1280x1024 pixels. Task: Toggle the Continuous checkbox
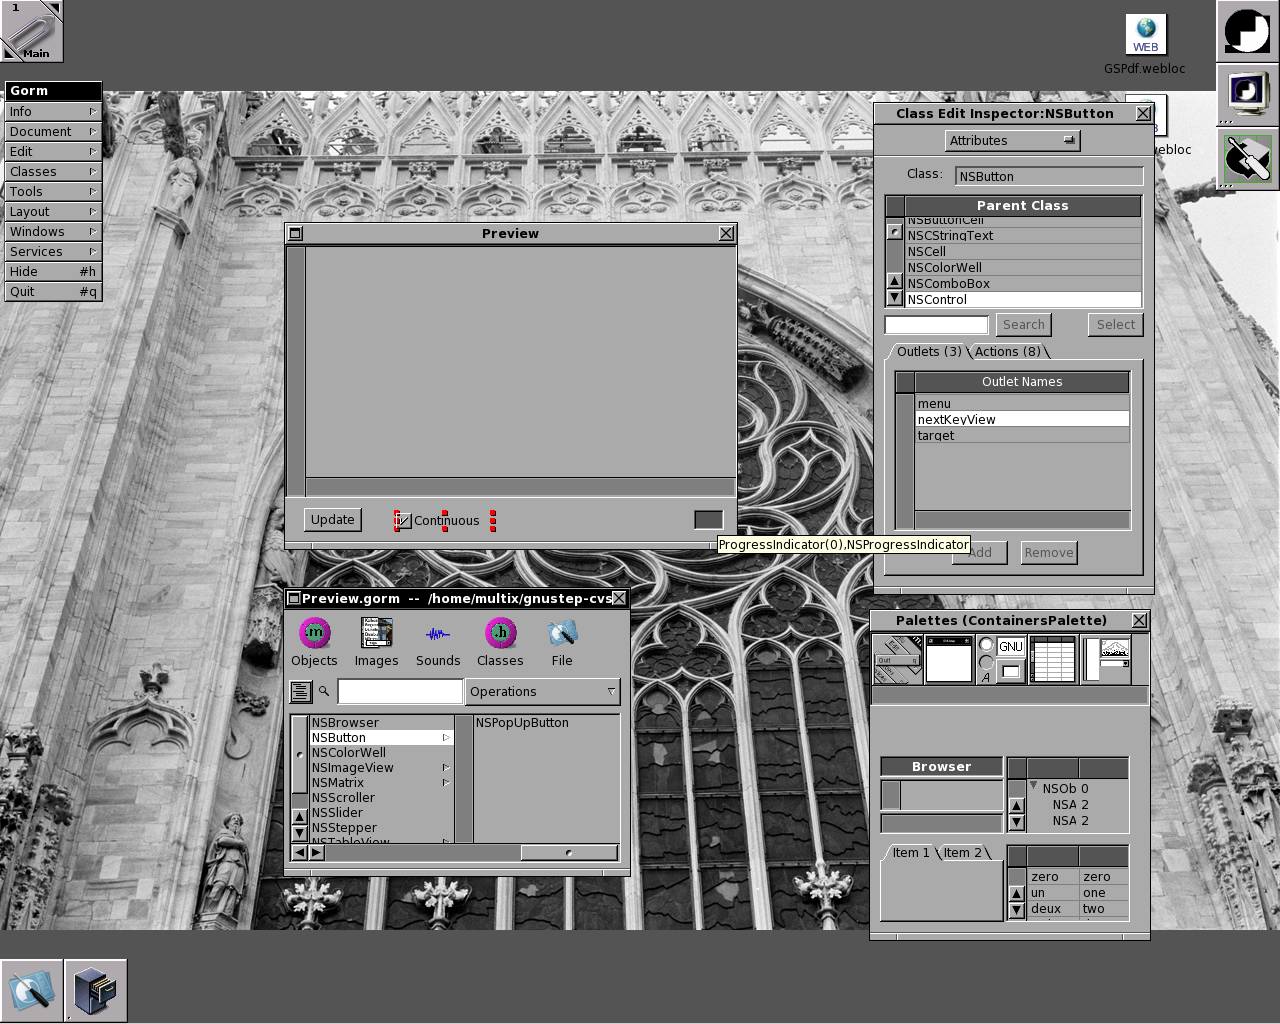pyautogui.click(x=403, y=521)
